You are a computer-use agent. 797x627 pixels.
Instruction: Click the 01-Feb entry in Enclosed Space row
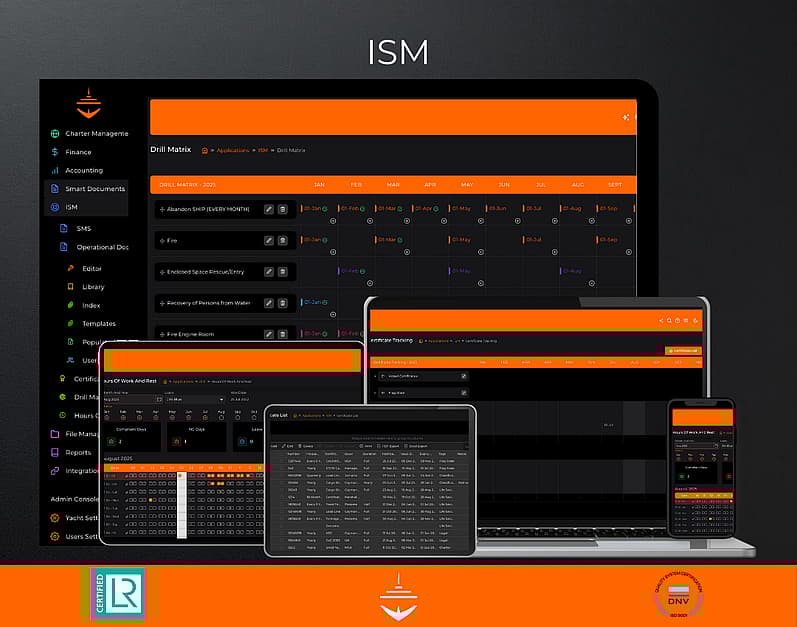[352, 271]
